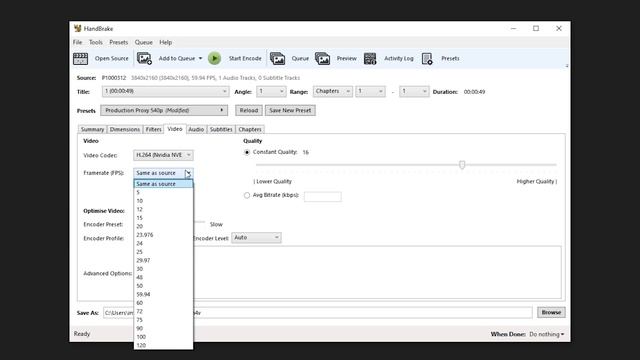Click the Advanced Options text area
The height and width of the screenshot is (360, 640).
coord(377,272)
